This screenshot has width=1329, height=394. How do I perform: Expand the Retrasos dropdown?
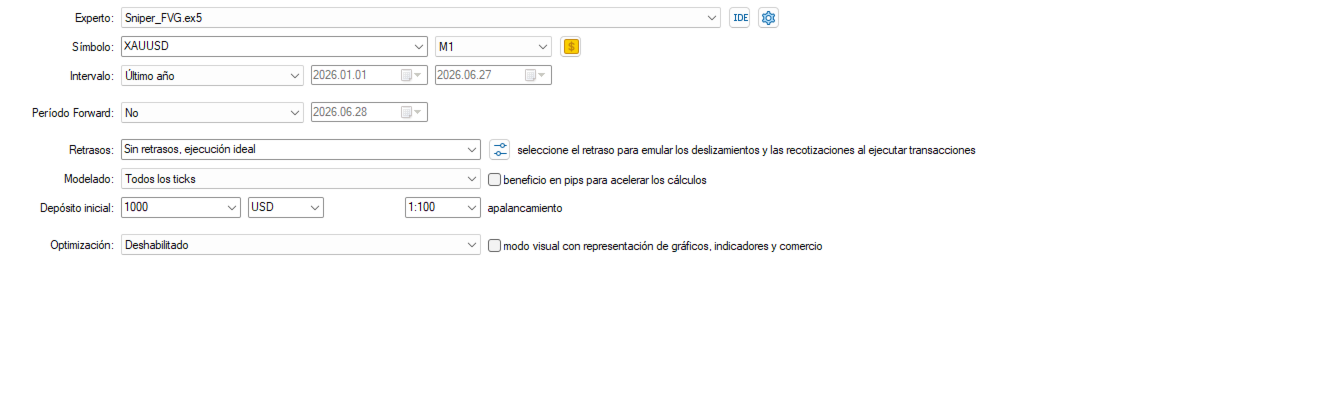pos(472,150)
